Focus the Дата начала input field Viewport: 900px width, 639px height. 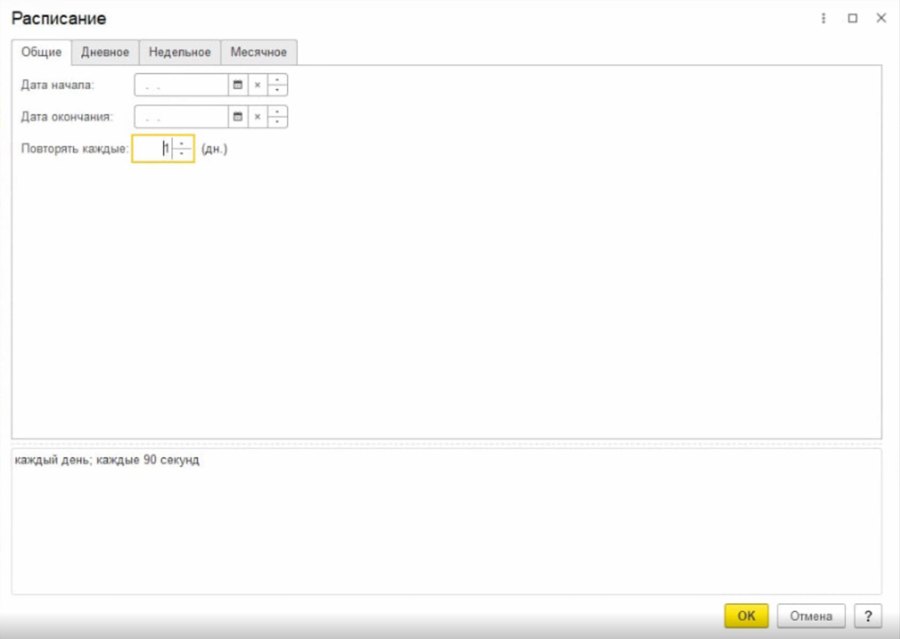(181, 85)
